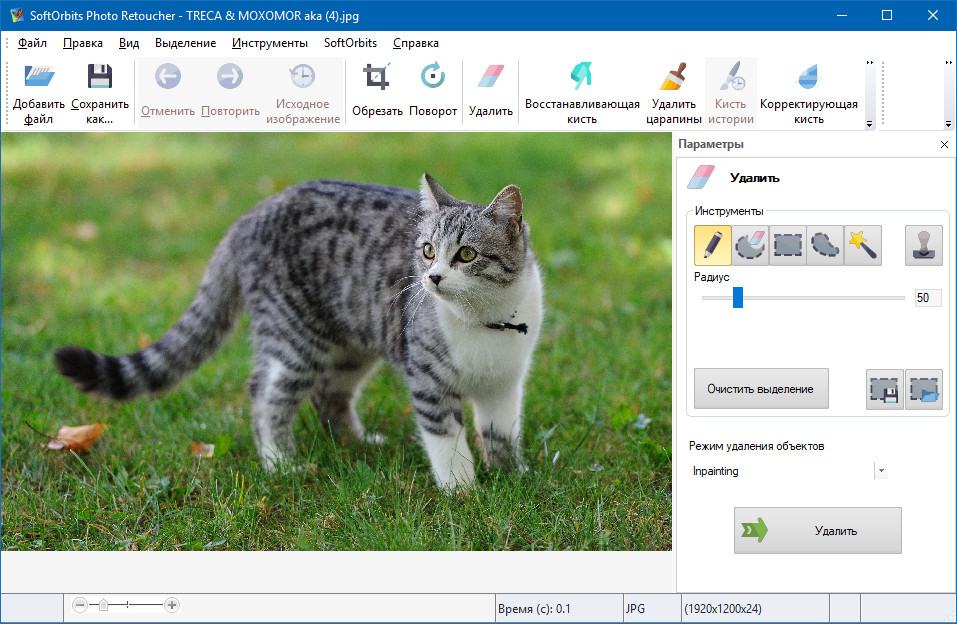Image resolution: width=957 pixels, height=624 pixels.
Task: Click the Радиус slider track
Action: pos(820,298)
